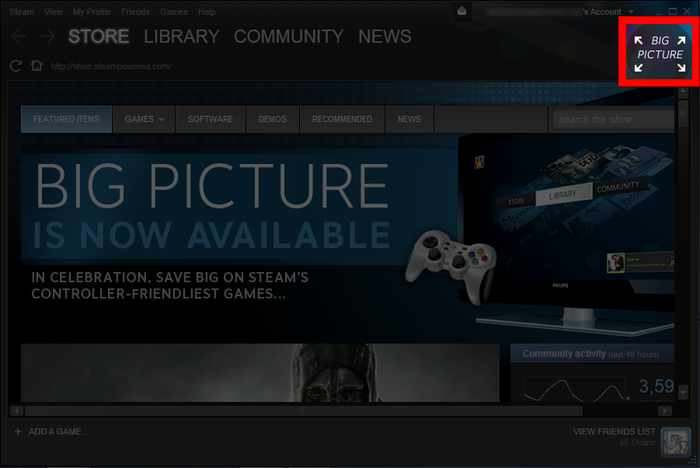Viewport: 700px width, 468px height.
Task: Click the gamepad controller image
Action: pyautogui.click(x=451, y=267)
